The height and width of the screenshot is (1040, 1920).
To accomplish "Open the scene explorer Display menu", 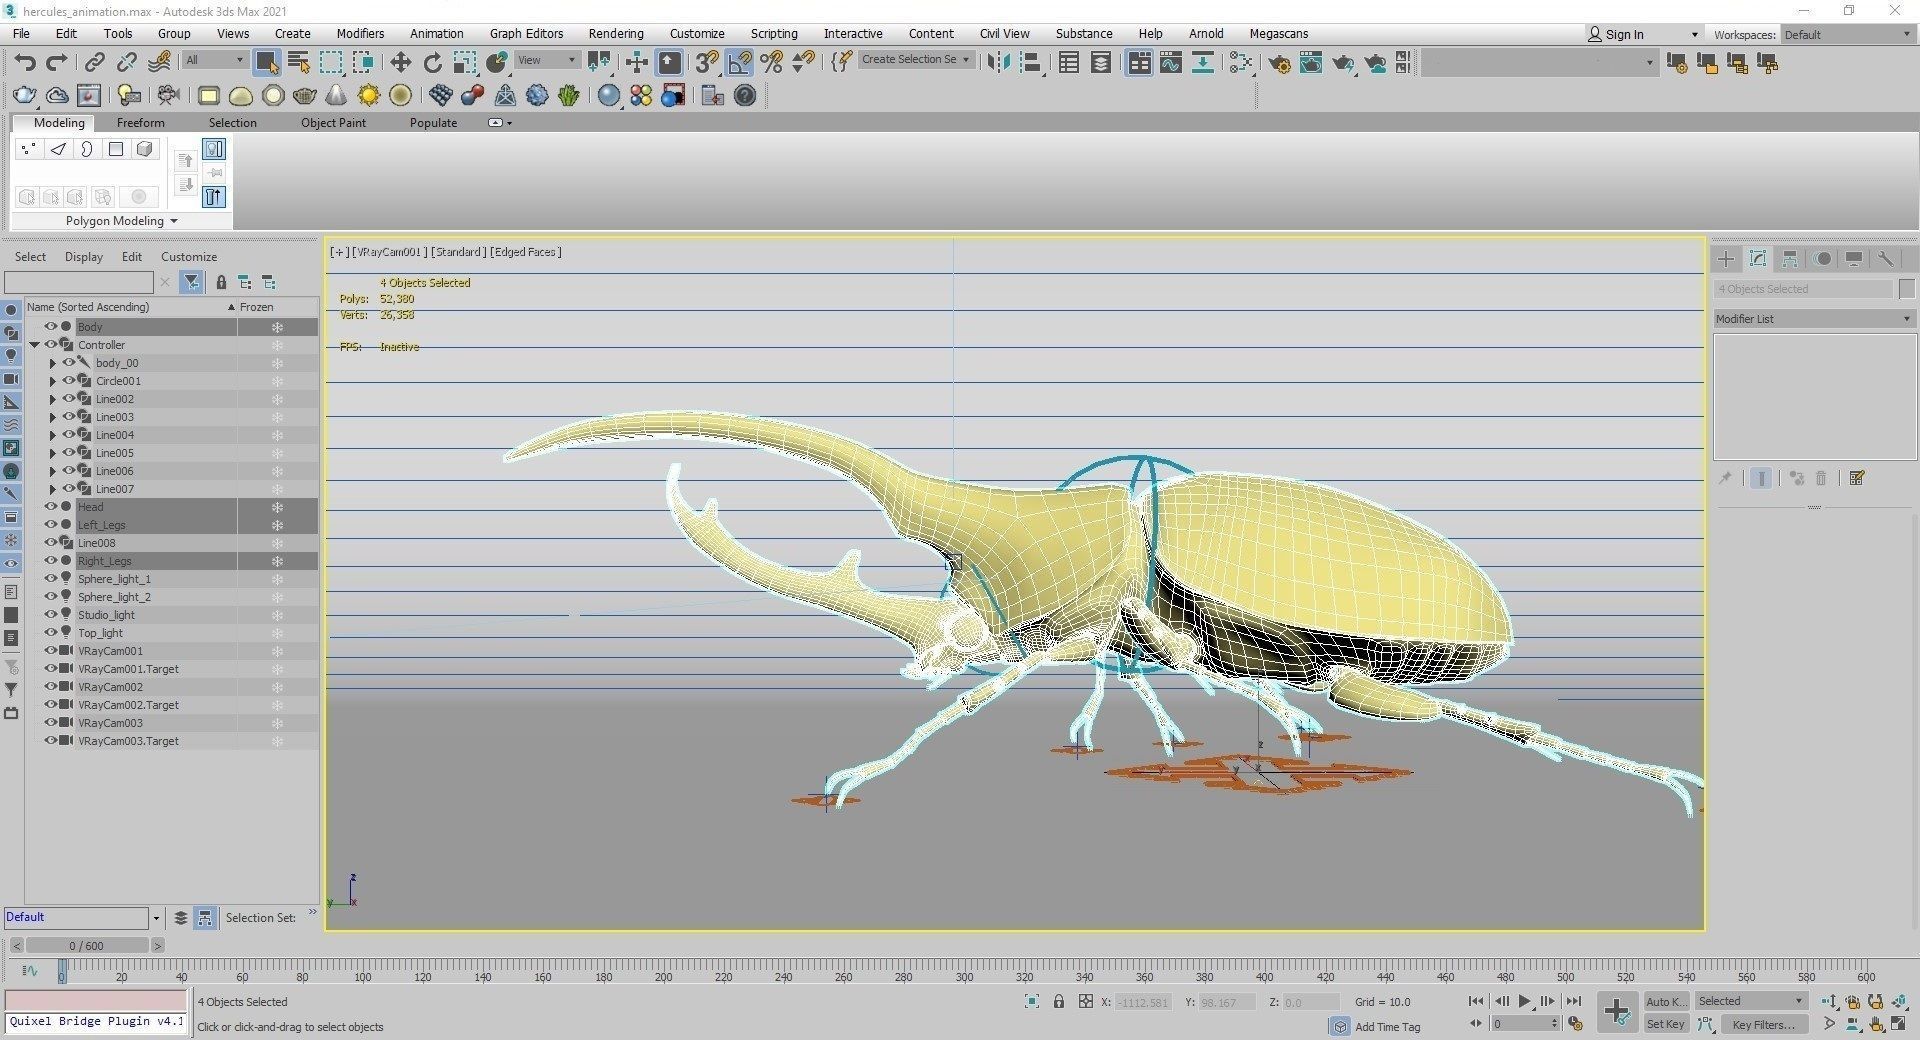I will 83,257.
